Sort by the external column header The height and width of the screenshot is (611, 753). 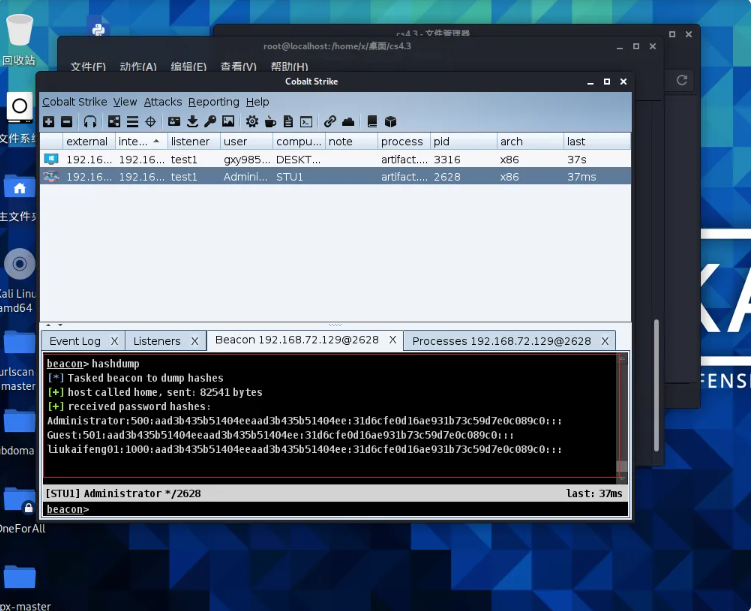click(88, 141)
